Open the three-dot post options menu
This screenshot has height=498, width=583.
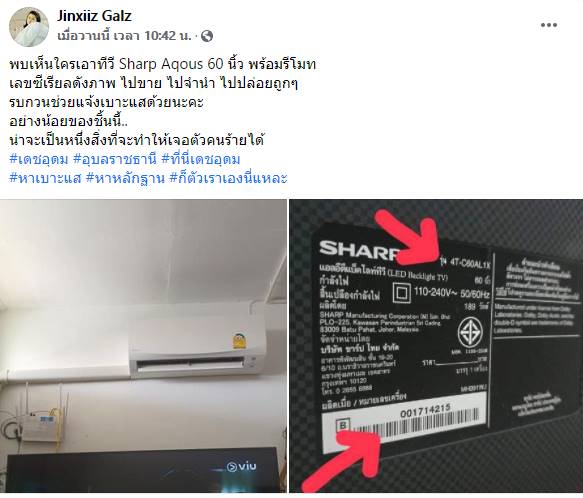(x=549, y=25)
